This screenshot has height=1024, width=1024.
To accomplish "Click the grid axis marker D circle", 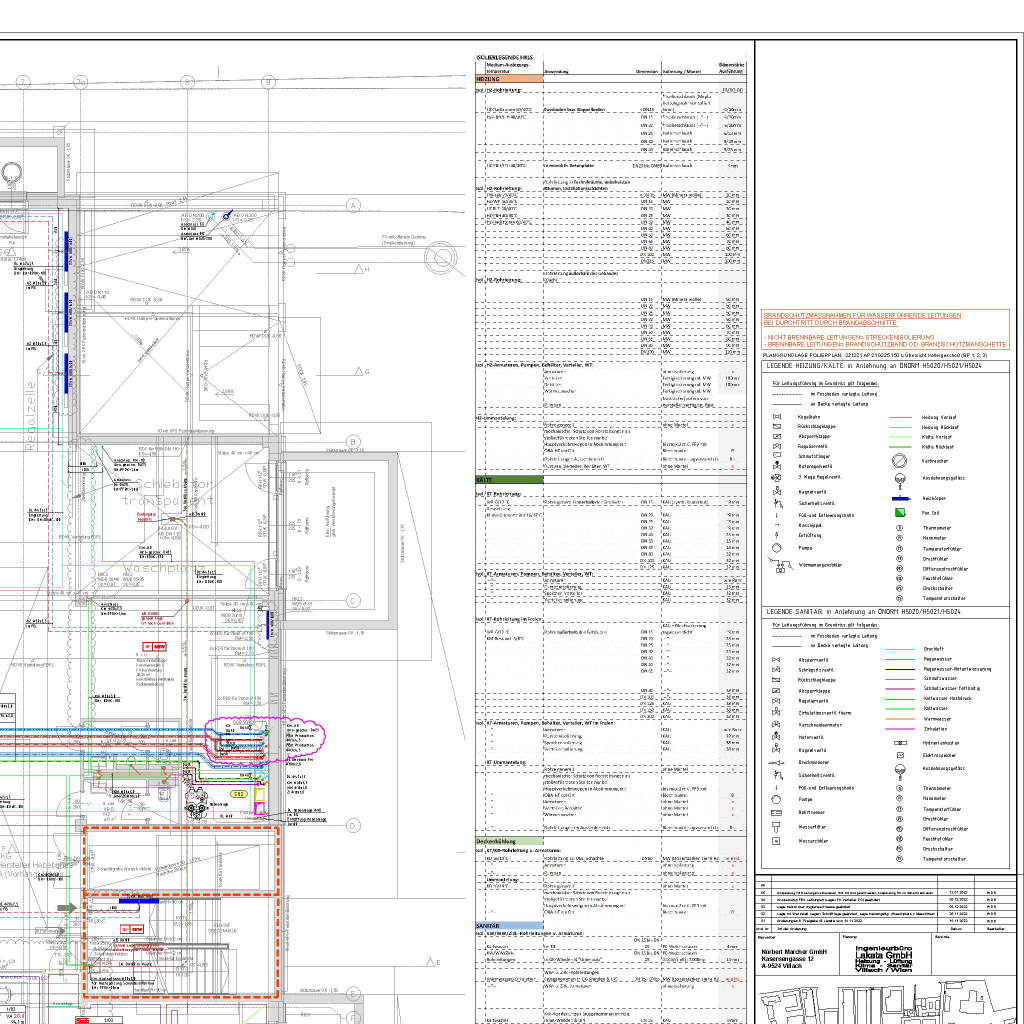I will tap(353, 825).
